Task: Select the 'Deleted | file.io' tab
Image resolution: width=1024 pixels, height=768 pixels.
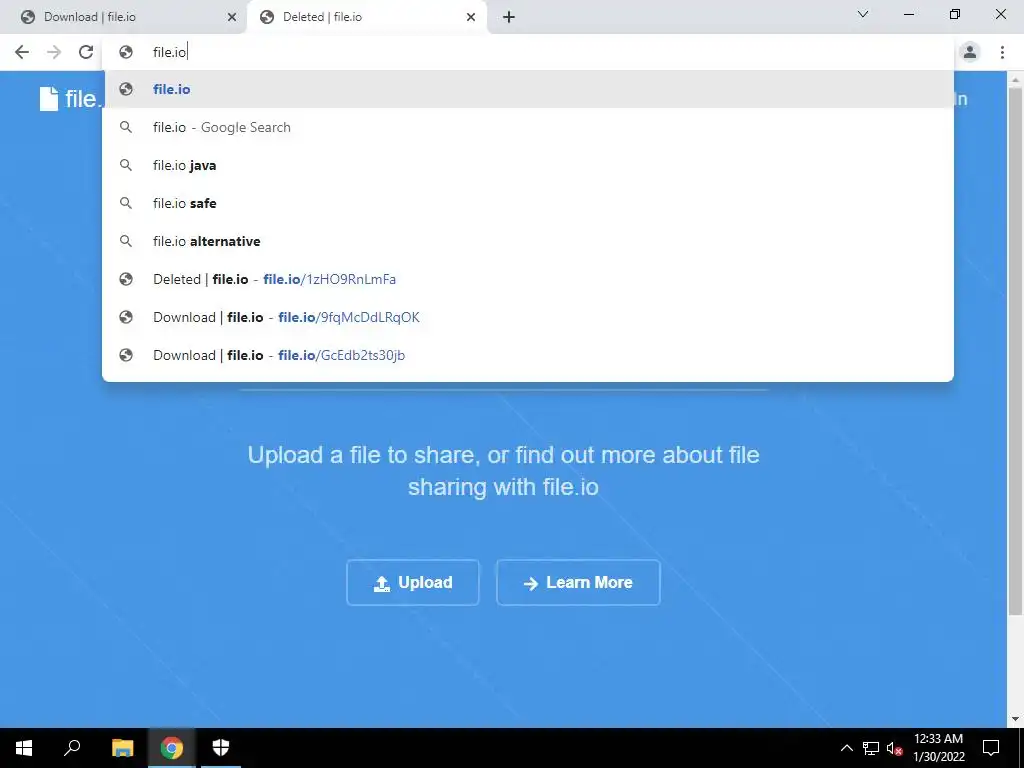Action: coord(367,17)
